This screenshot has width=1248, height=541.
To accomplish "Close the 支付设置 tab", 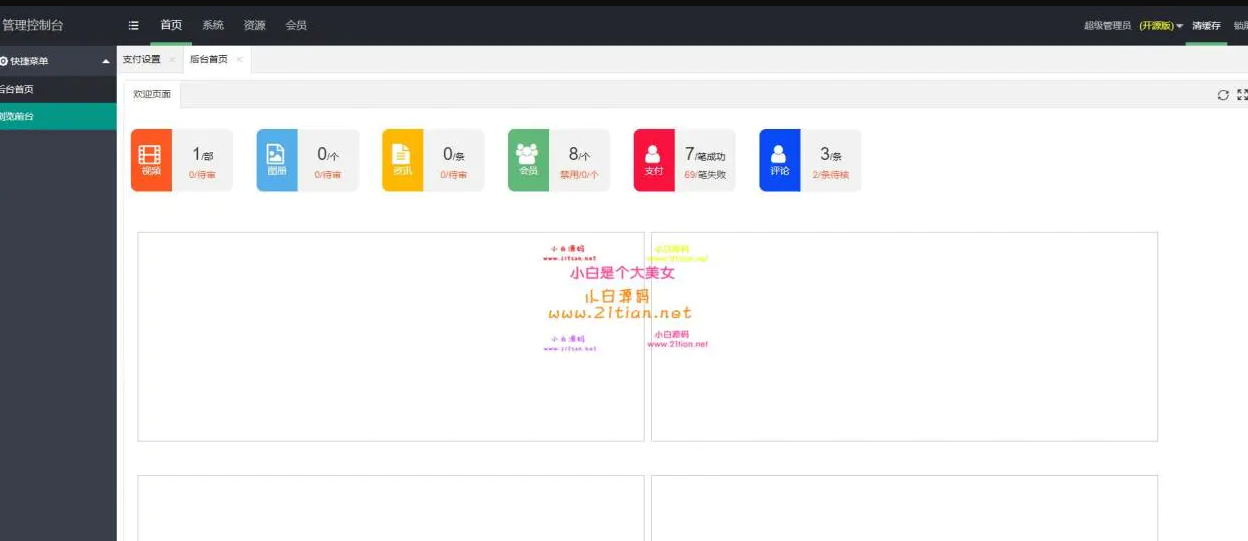I will (x=172, y=60).
